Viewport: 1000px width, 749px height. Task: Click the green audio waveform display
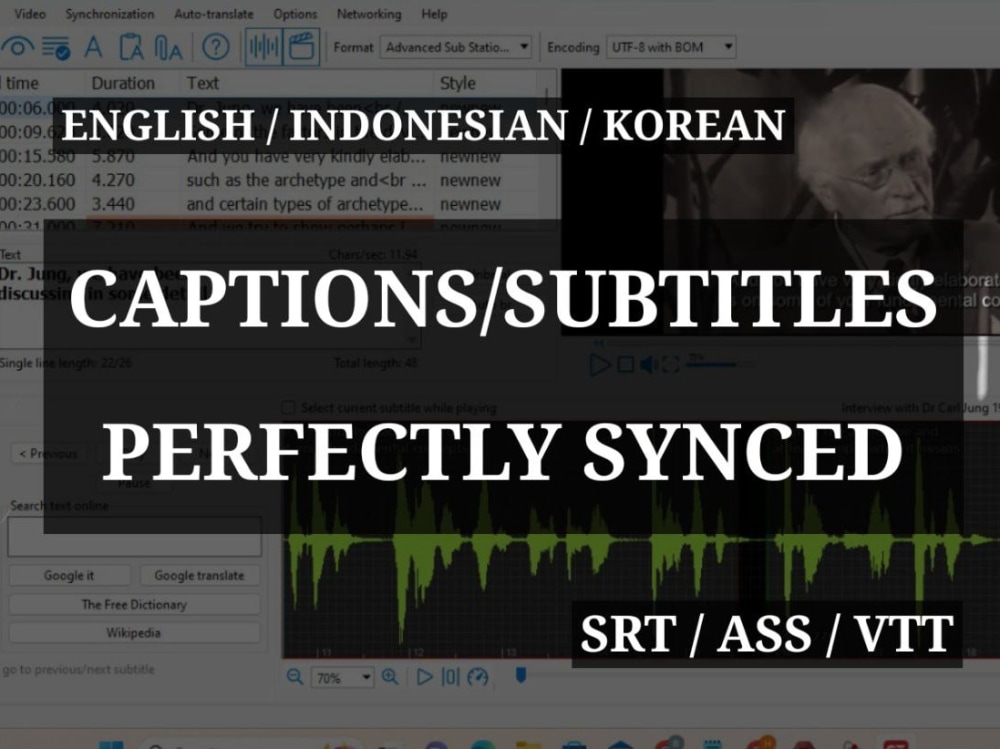click(x=641, y=542)
